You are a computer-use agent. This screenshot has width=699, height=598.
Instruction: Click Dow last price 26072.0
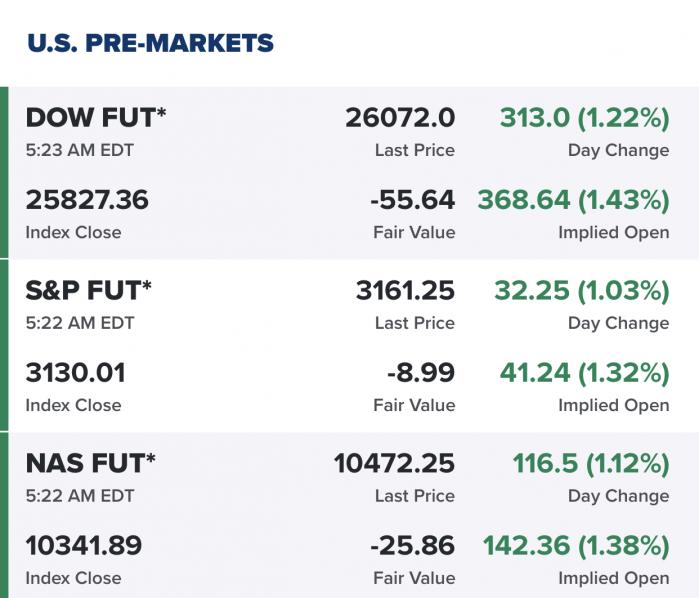[400, 118]
